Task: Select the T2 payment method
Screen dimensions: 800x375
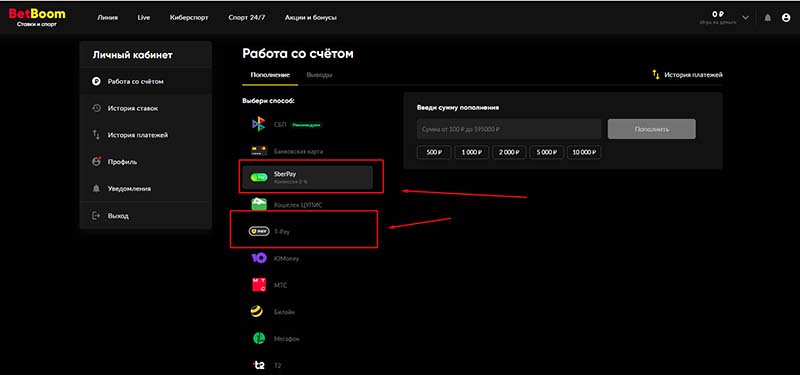Action: (x=307, y=365)
